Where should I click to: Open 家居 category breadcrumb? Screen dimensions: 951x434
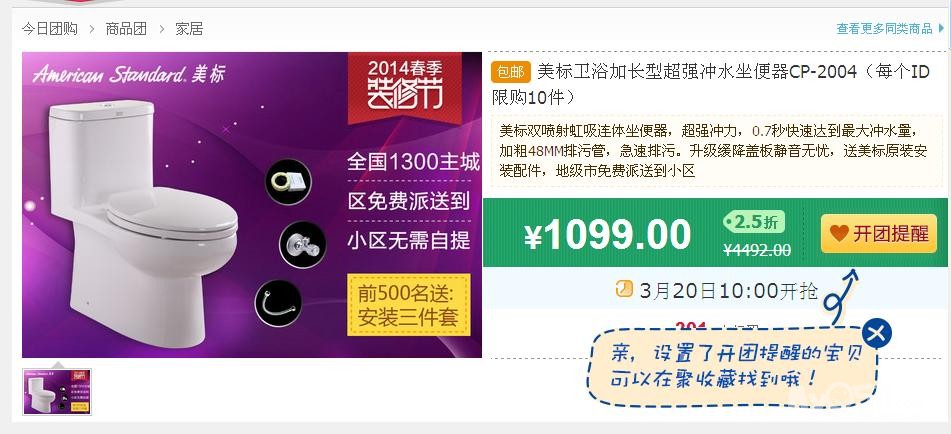pyautogui.click(x=189, y=28)
